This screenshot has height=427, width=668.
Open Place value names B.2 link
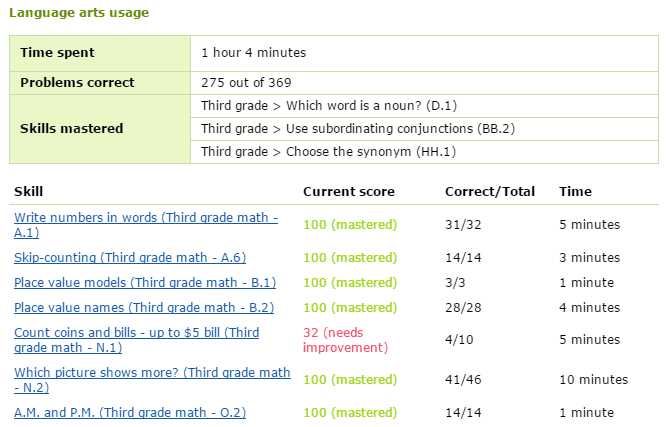(144, 307)
